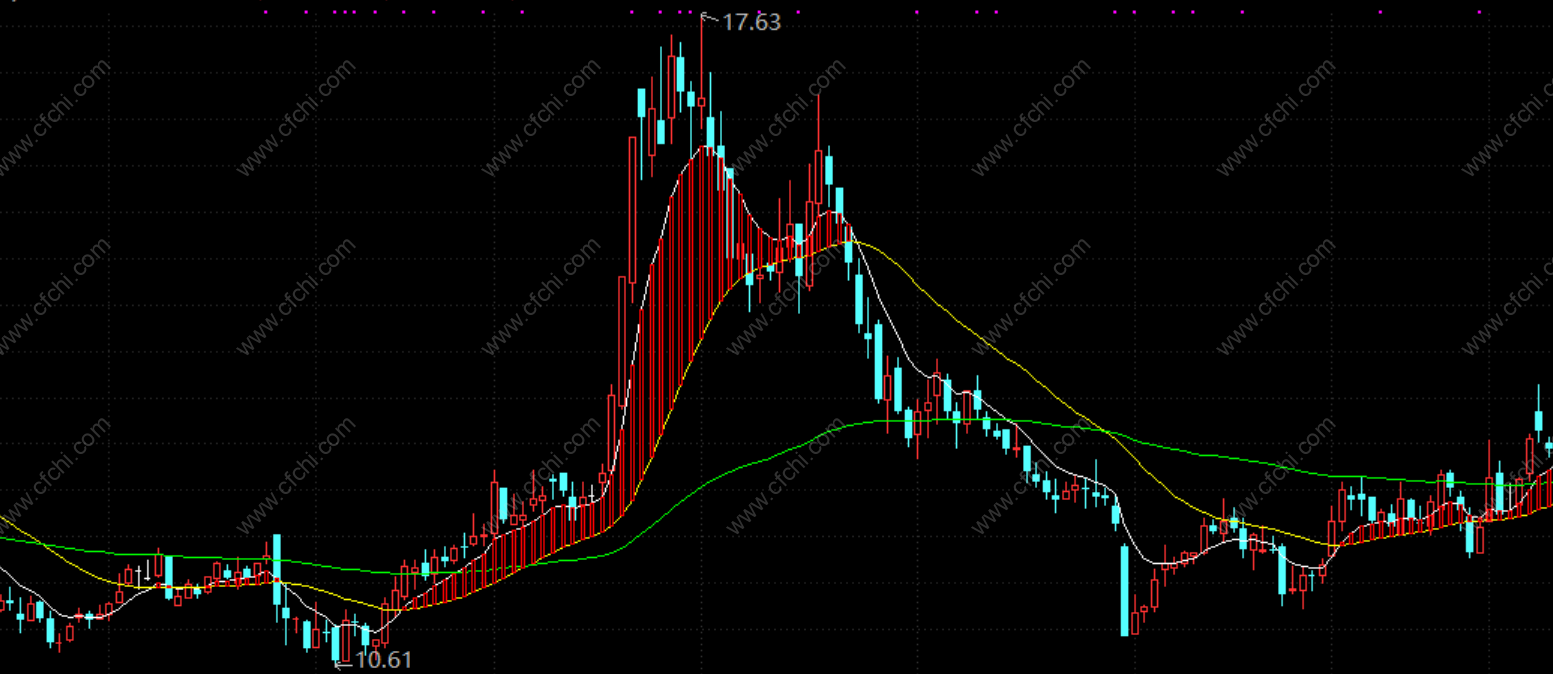
Task: Click the 10.61 low price label
Action: pos(383,660)
